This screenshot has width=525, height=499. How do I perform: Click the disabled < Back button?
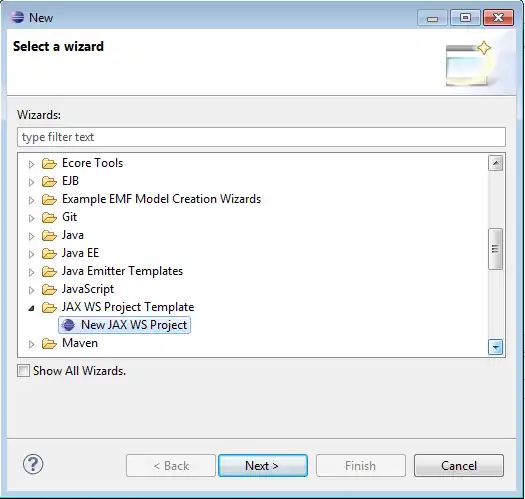171,466
